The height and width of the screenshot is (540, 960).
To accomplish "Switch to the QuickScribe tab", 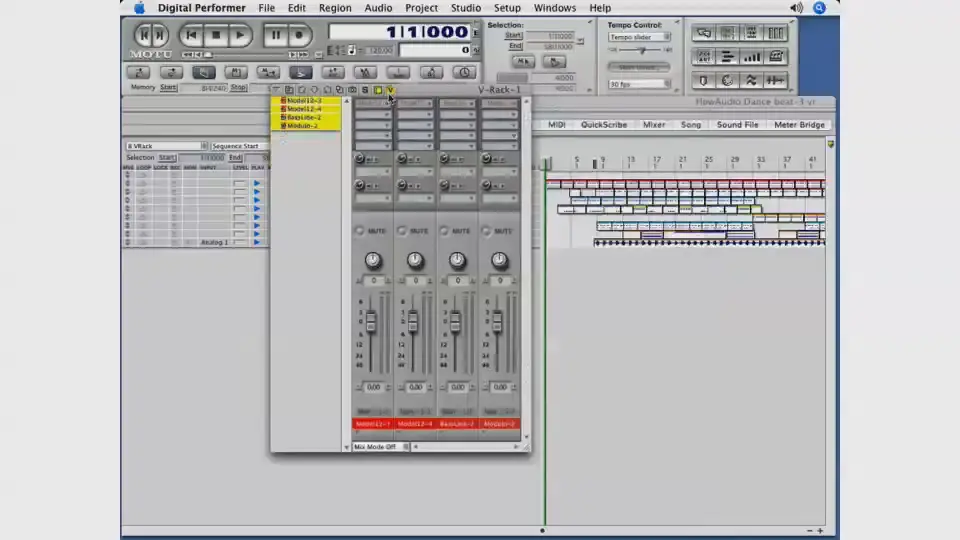I will click(x=604, y=125).
